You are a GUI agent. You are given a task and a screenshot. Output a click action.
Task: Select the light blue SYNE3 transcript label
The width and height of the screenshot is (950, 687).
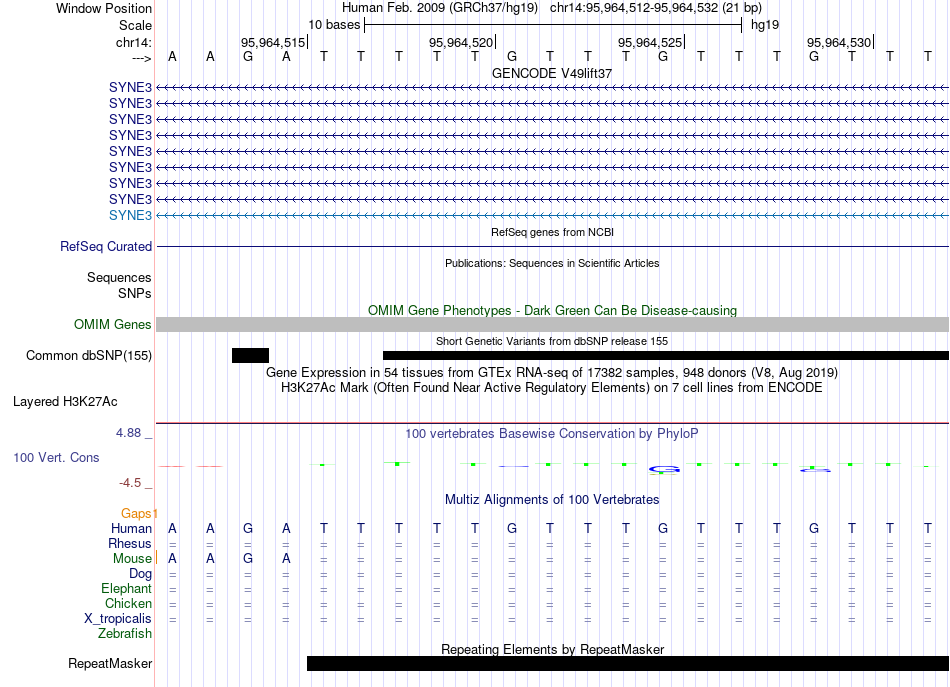tap(130, 215)
